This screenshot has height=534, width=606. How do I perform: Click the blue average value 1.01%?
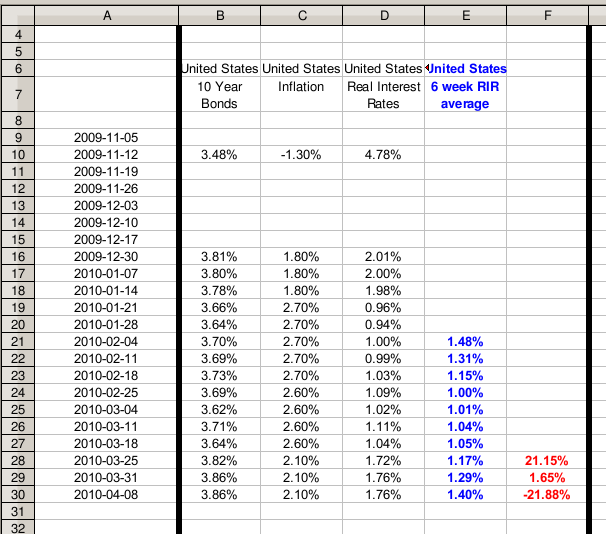pos(465,410)
